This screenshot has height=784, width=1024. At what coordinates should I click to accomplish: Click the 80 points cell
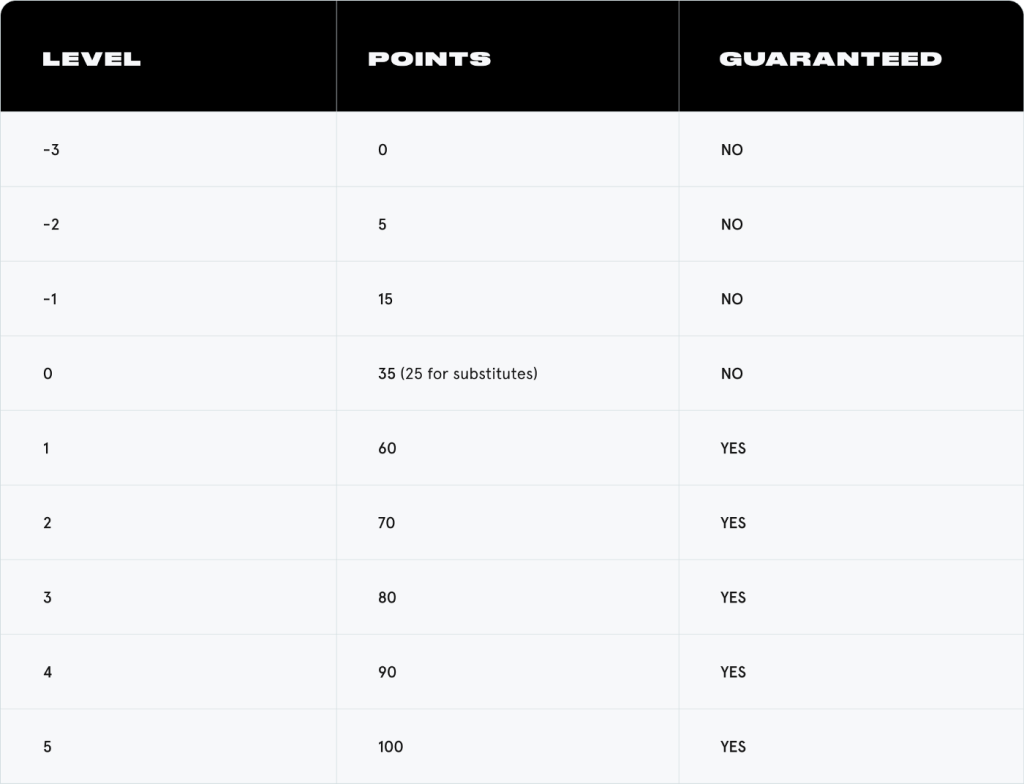tap(387, 598)
